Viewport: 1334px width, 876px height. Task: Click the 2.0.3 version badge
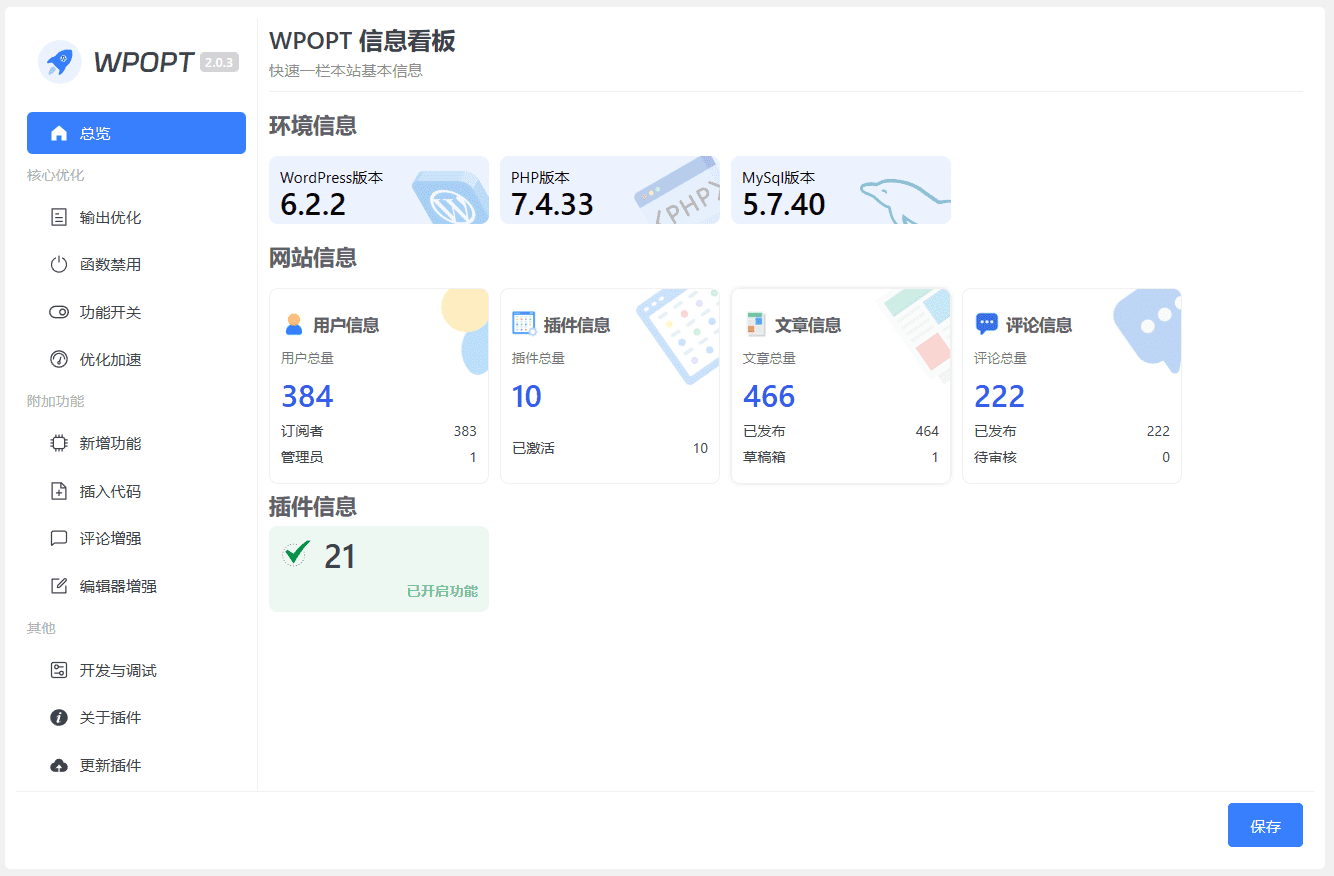point(219,62)
